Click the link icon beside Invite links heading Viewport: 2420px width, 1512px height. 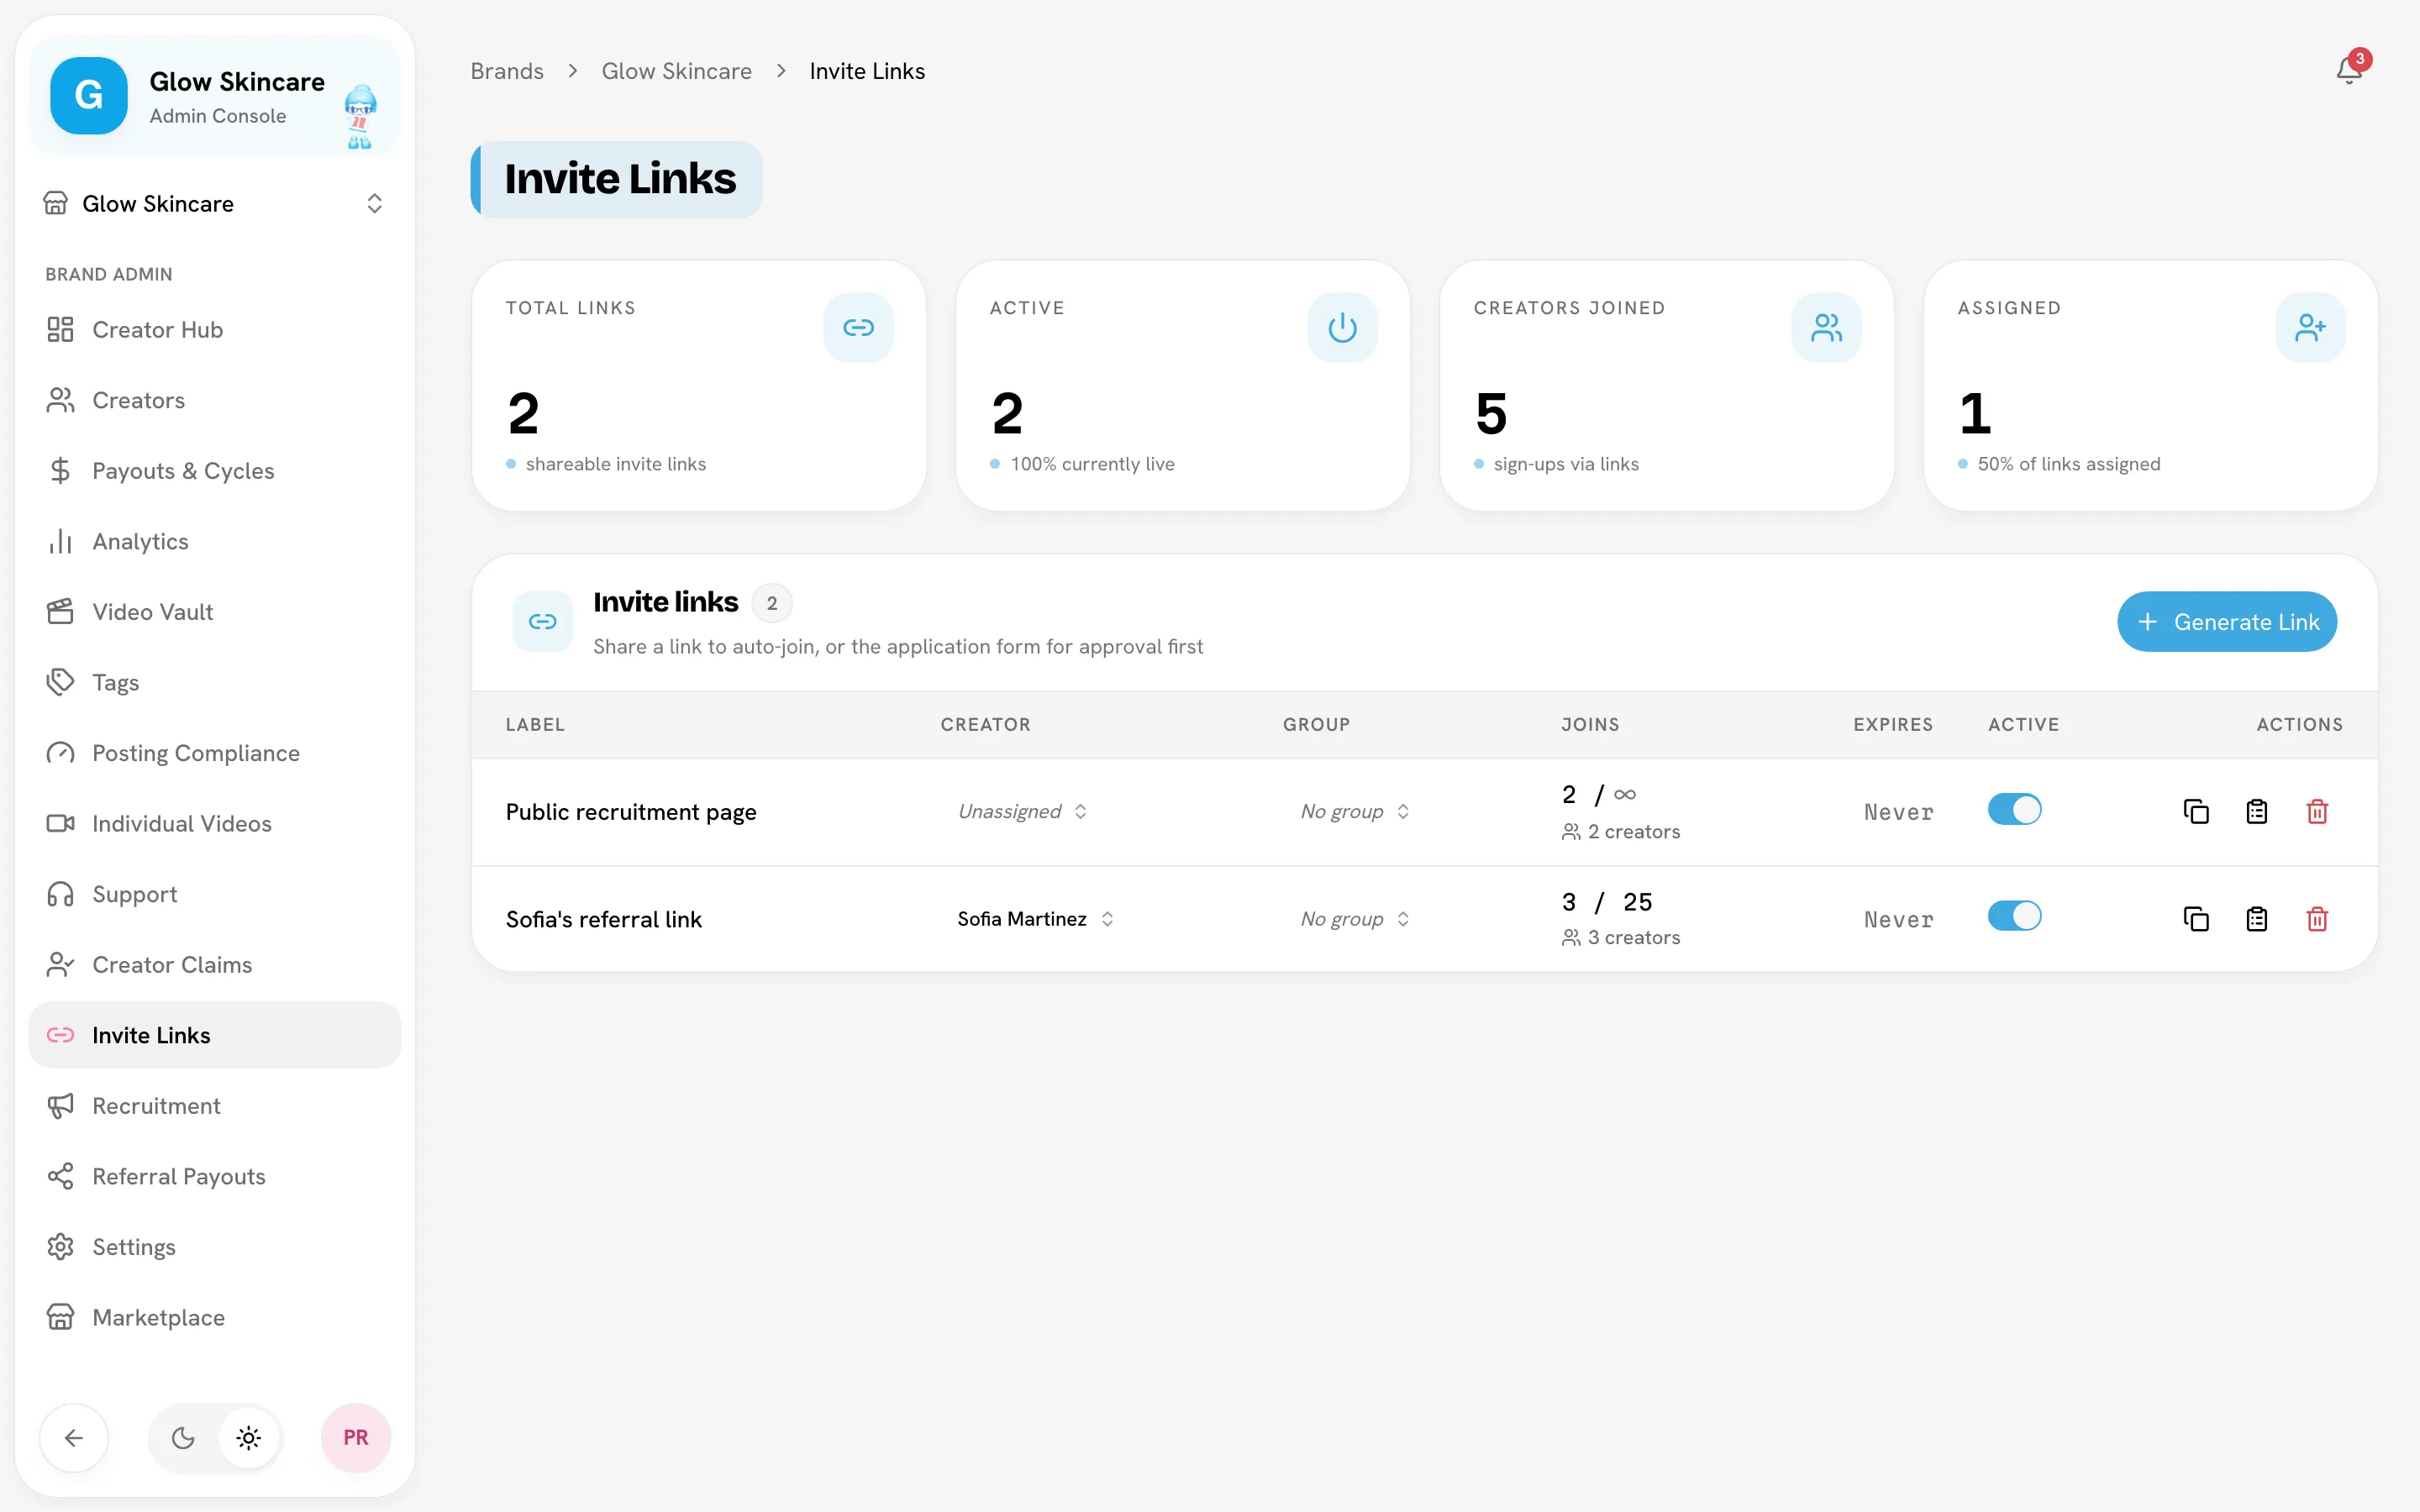[x=542, y=622]
